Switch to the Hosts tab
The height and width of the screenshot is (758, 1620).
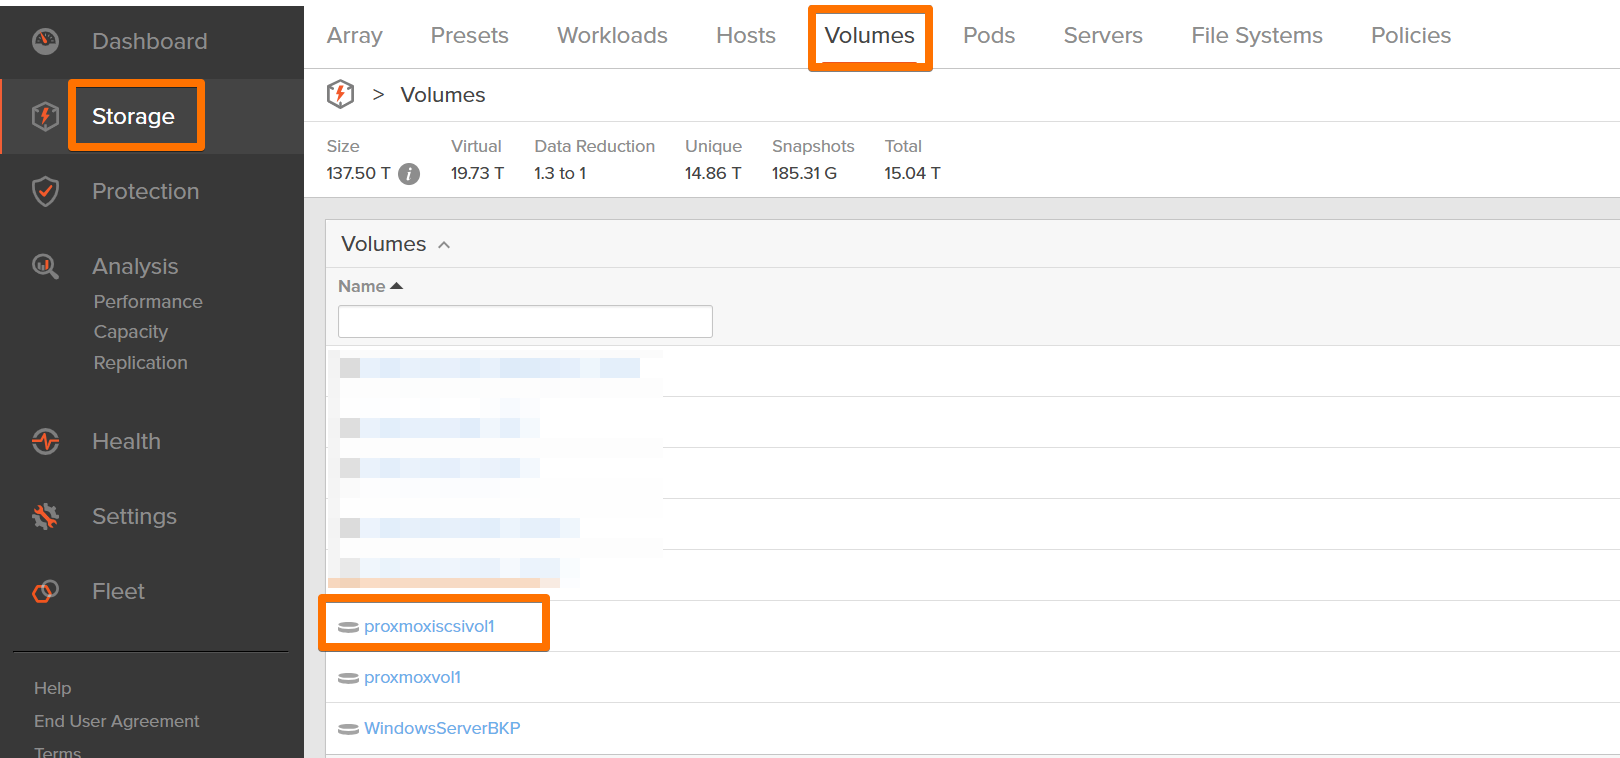(x=745, y=36)
